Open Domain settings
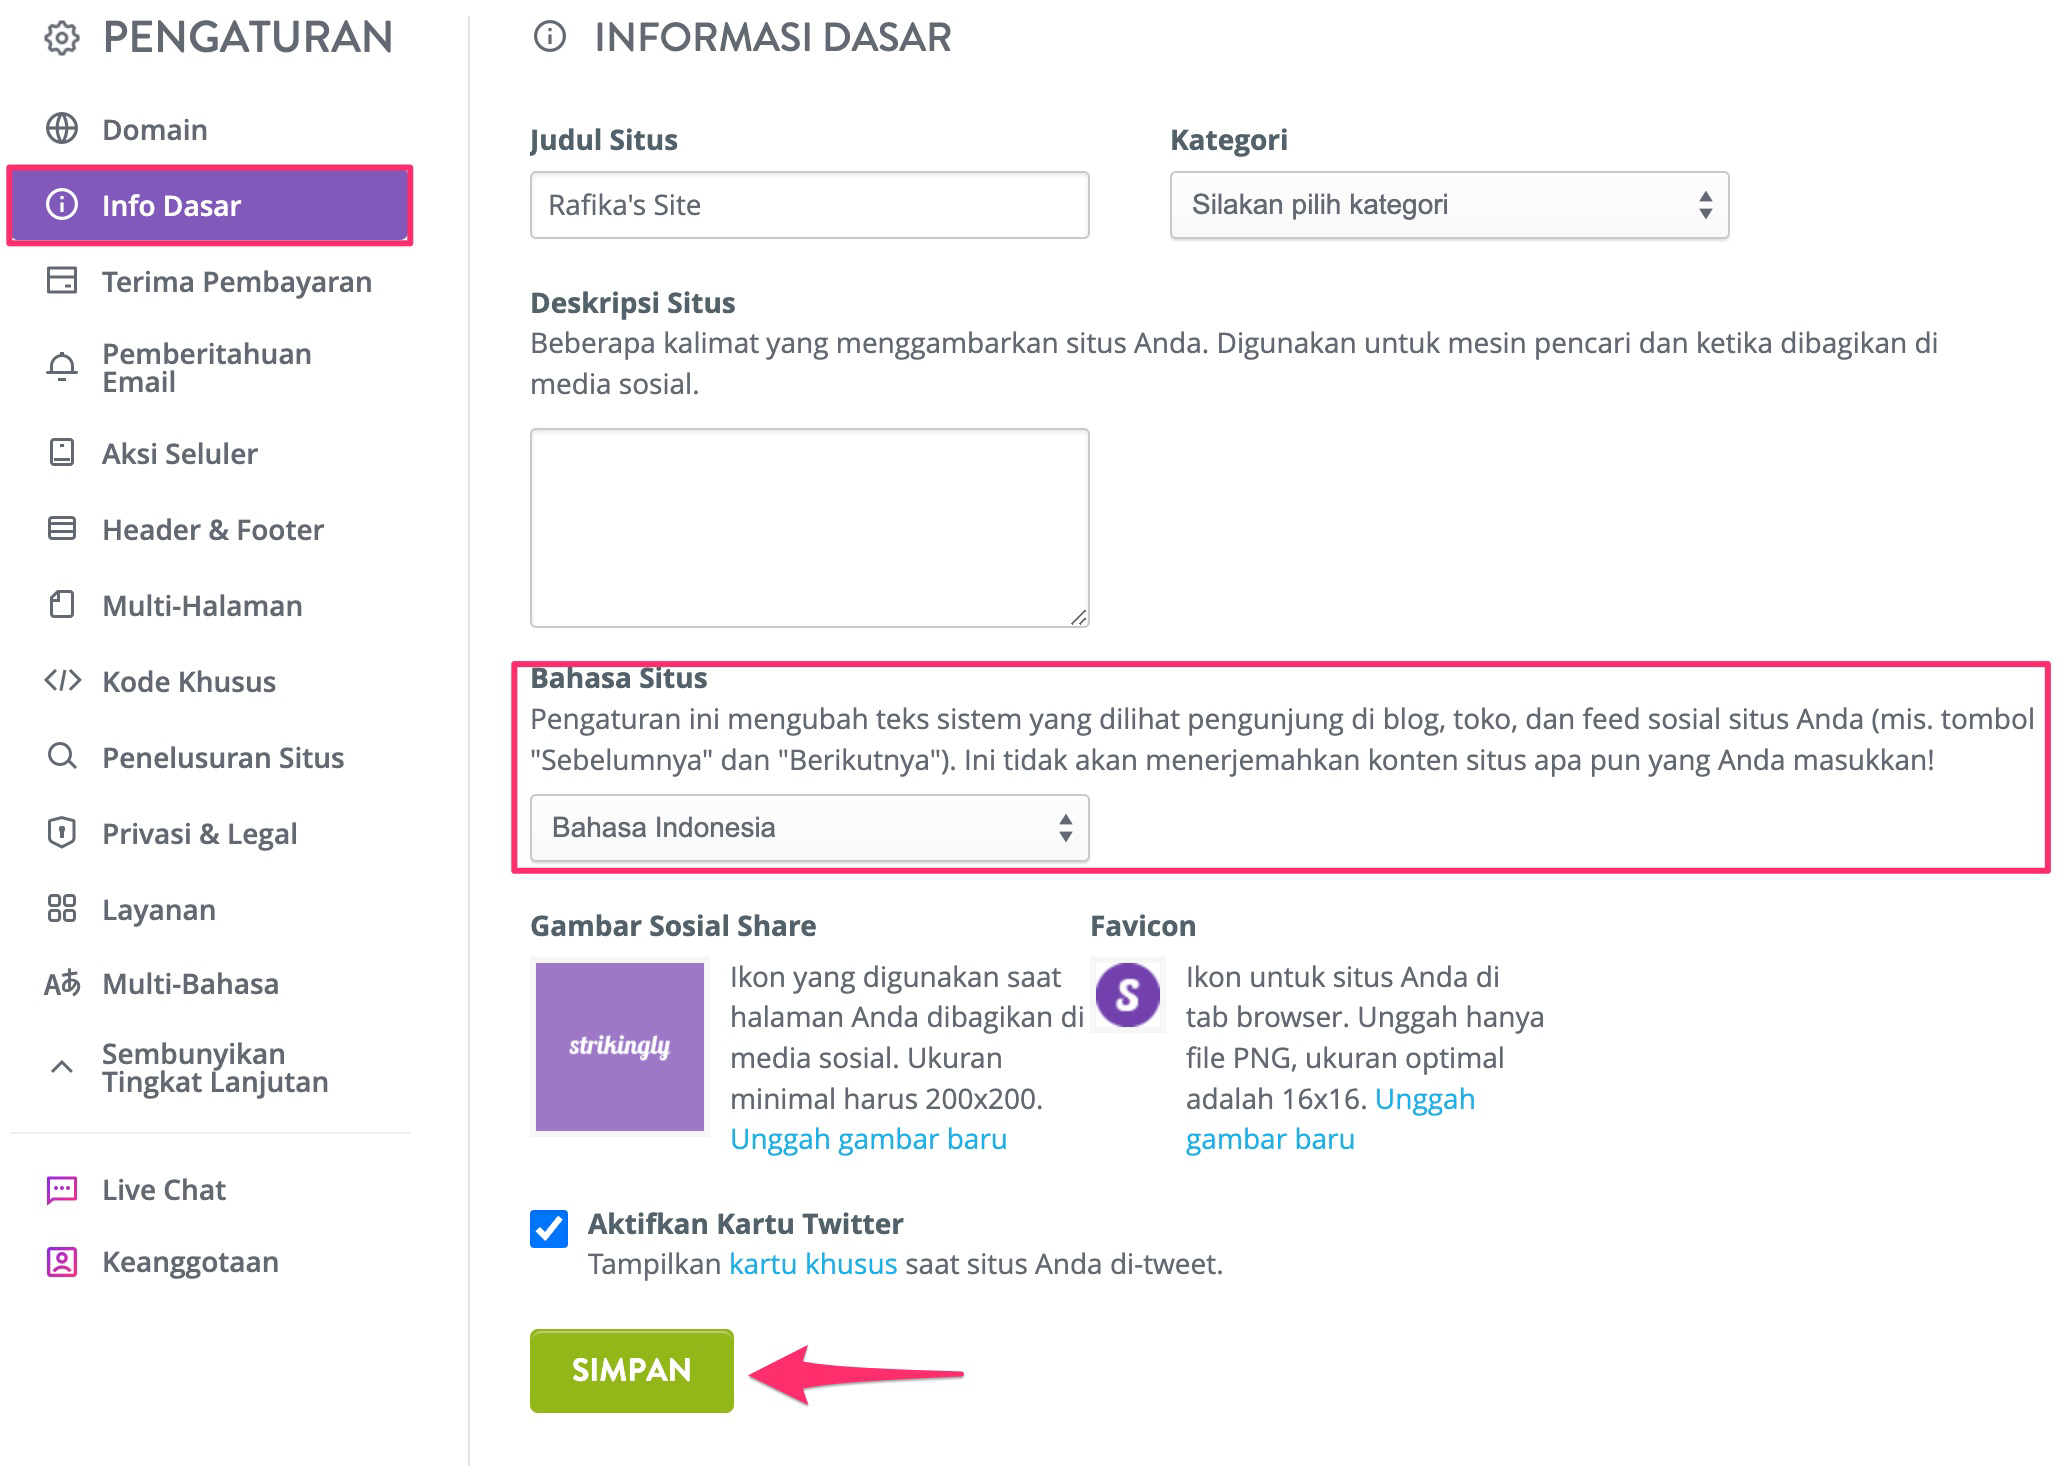 click(x=155, y=129)
